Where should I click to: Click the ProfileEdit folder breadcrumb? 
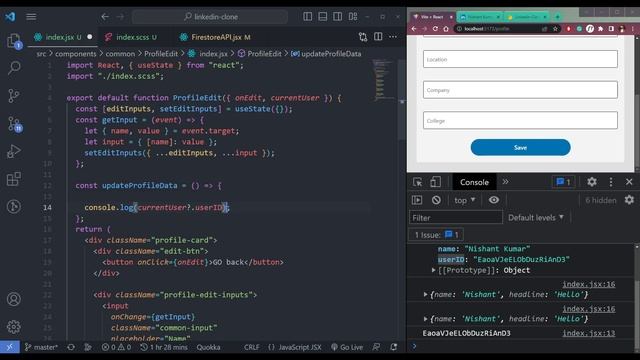161,53
